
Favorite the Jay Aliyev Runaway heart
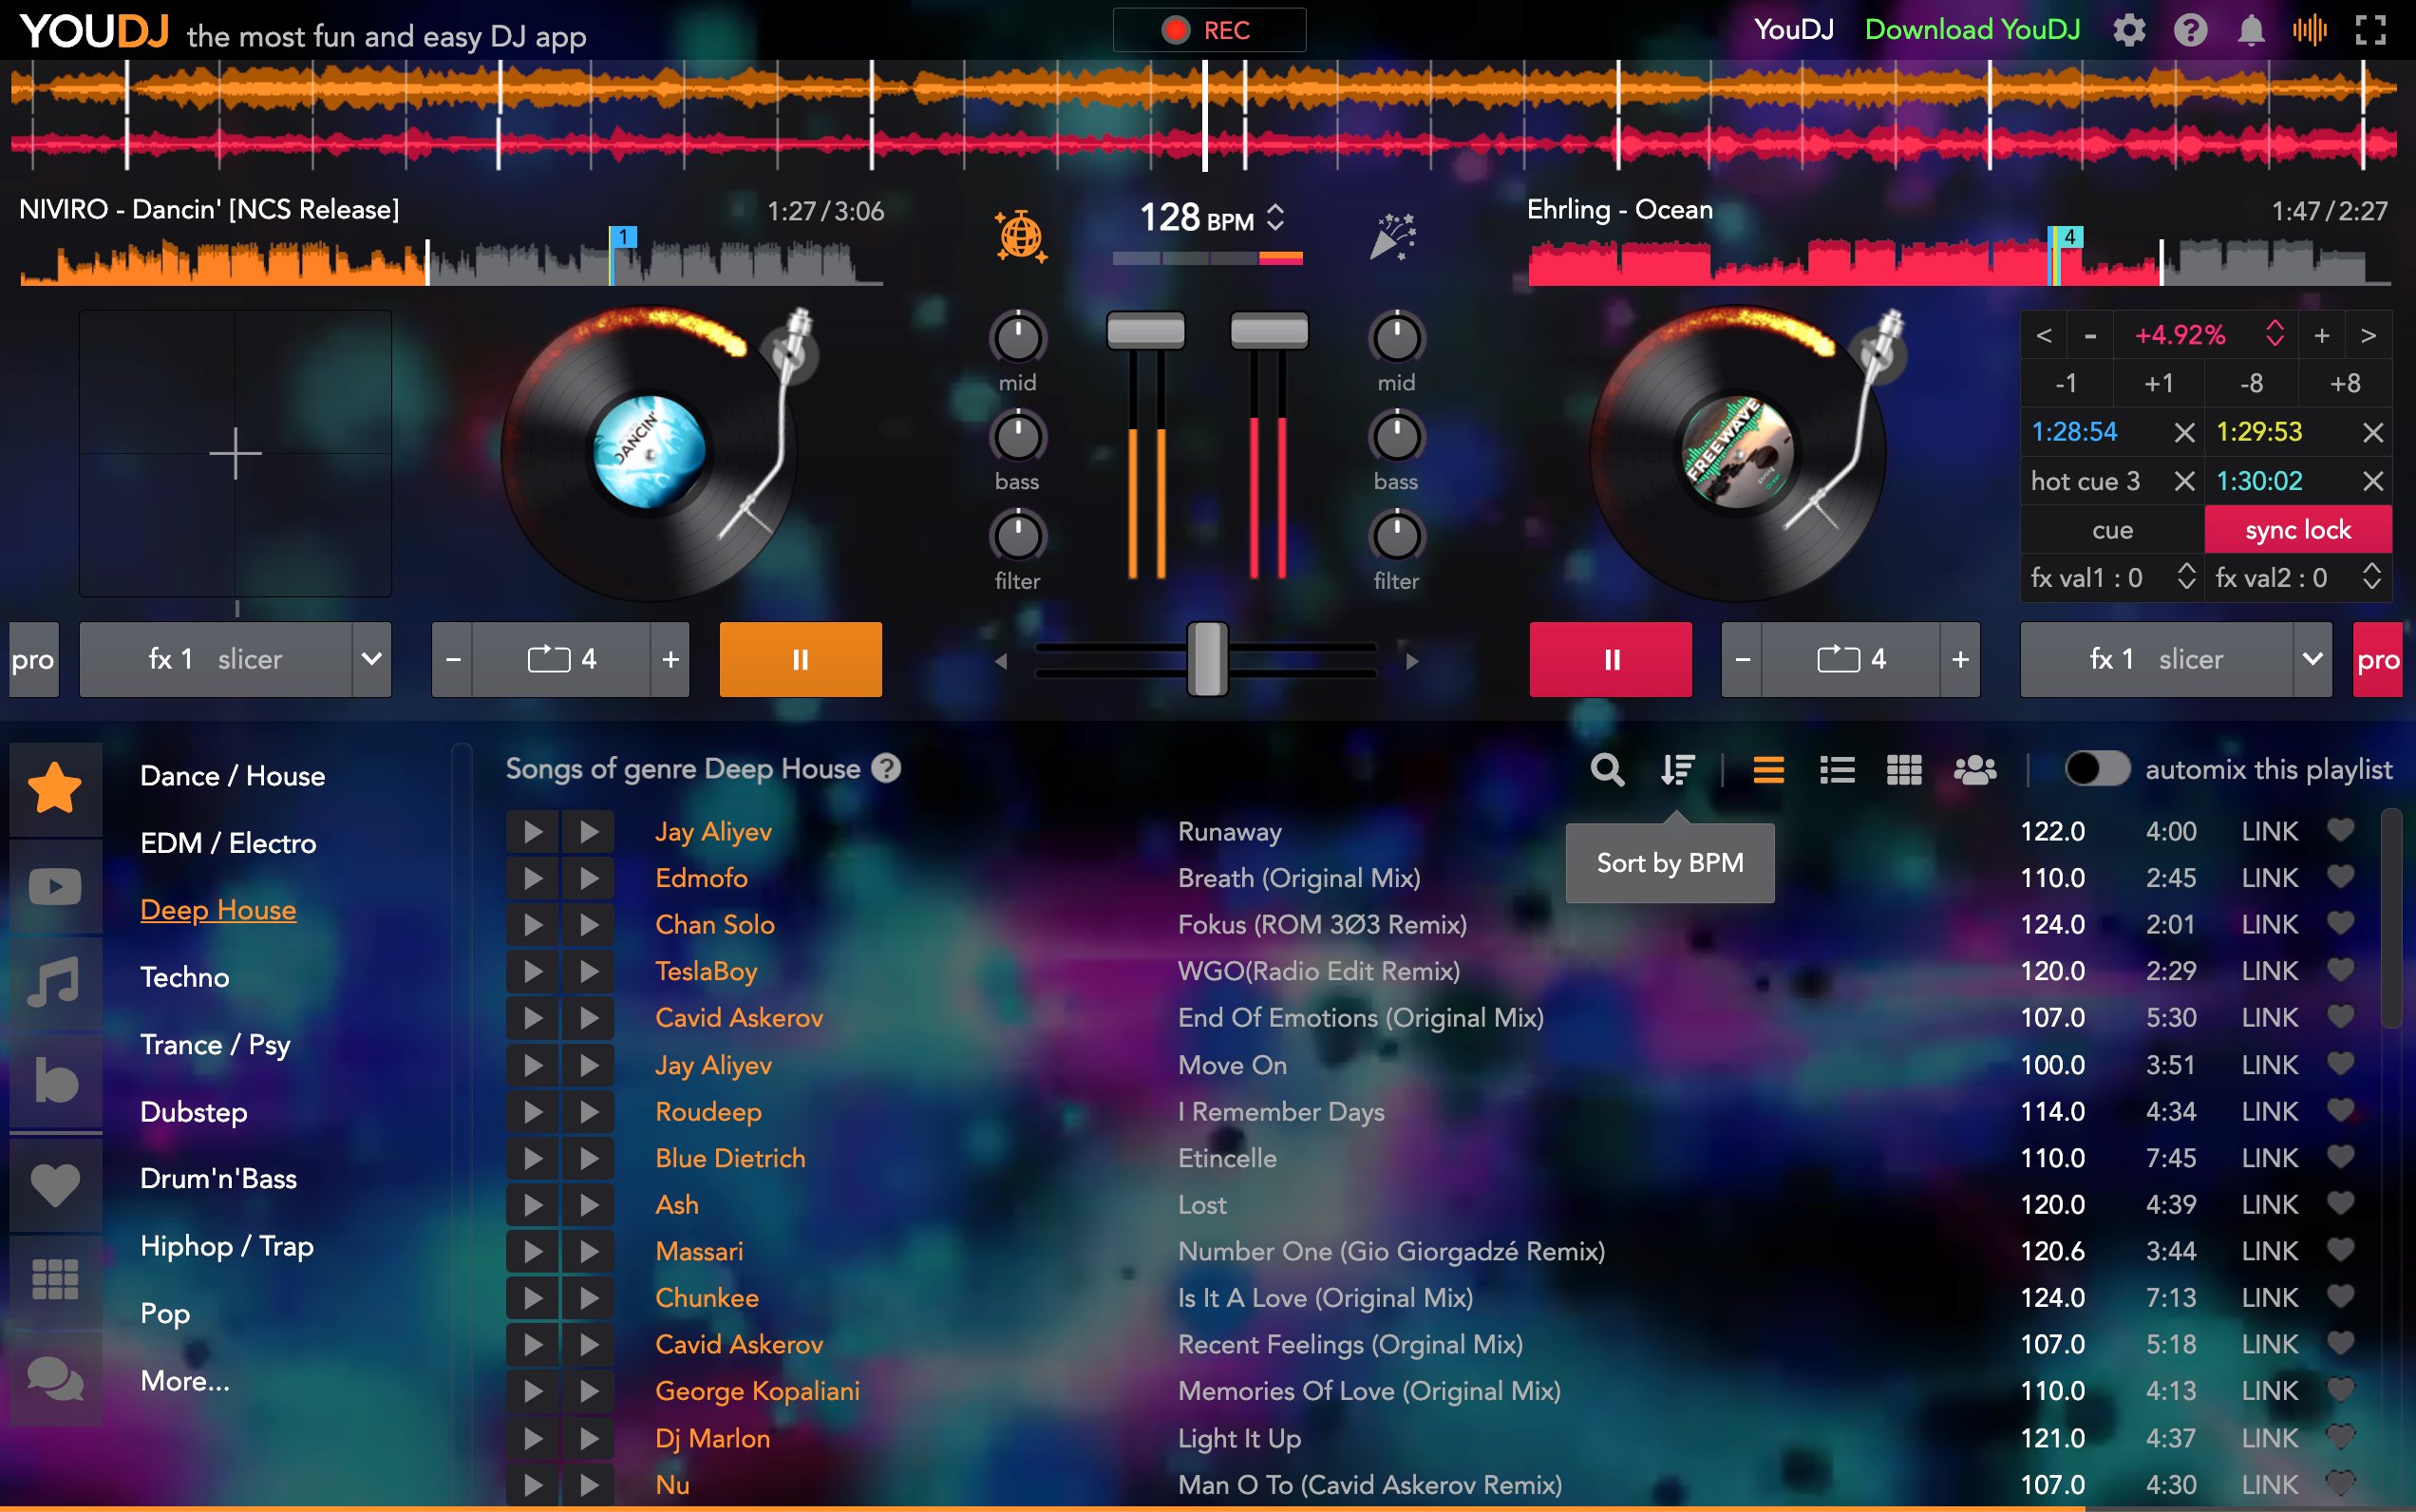[x=2339, y=829]
